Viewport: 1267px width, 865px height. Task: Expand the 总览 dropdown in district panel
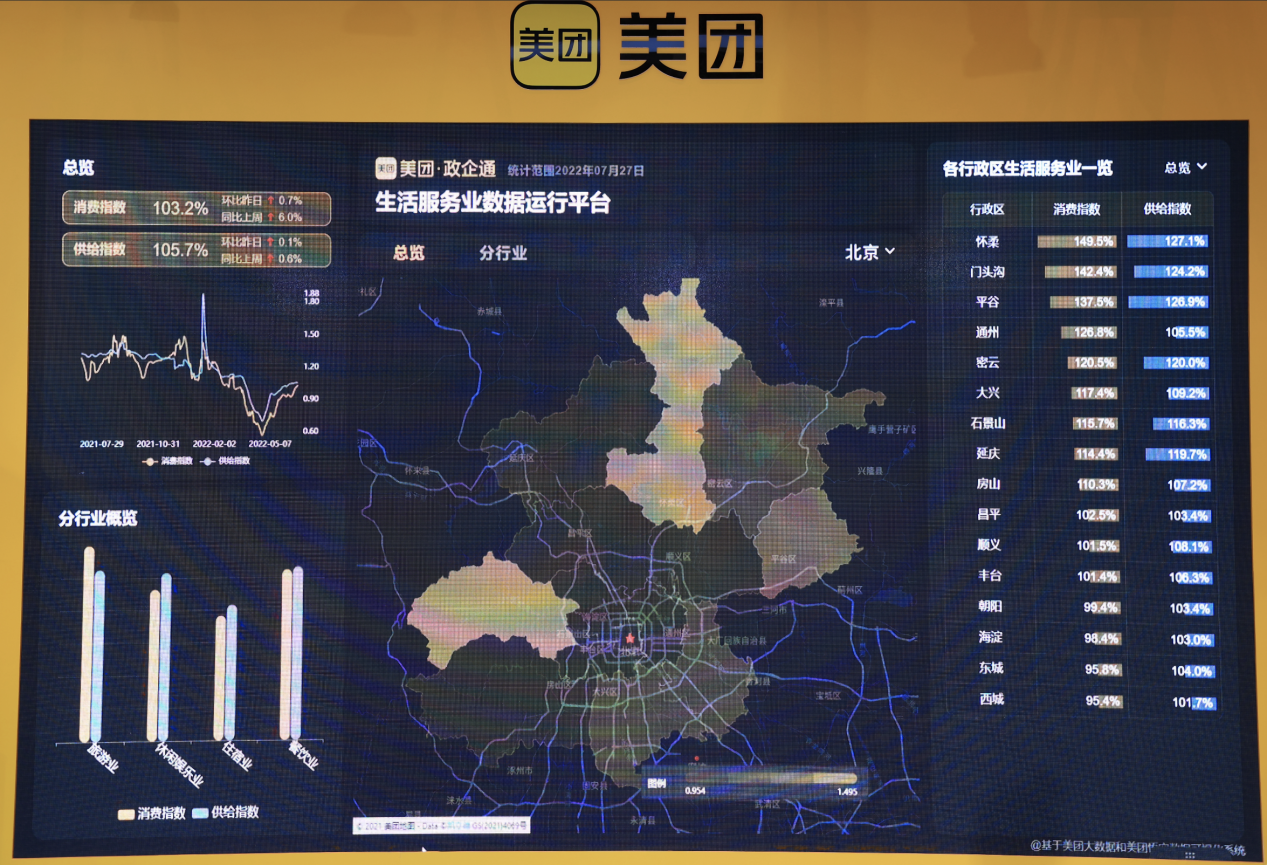coord(1186,168)
